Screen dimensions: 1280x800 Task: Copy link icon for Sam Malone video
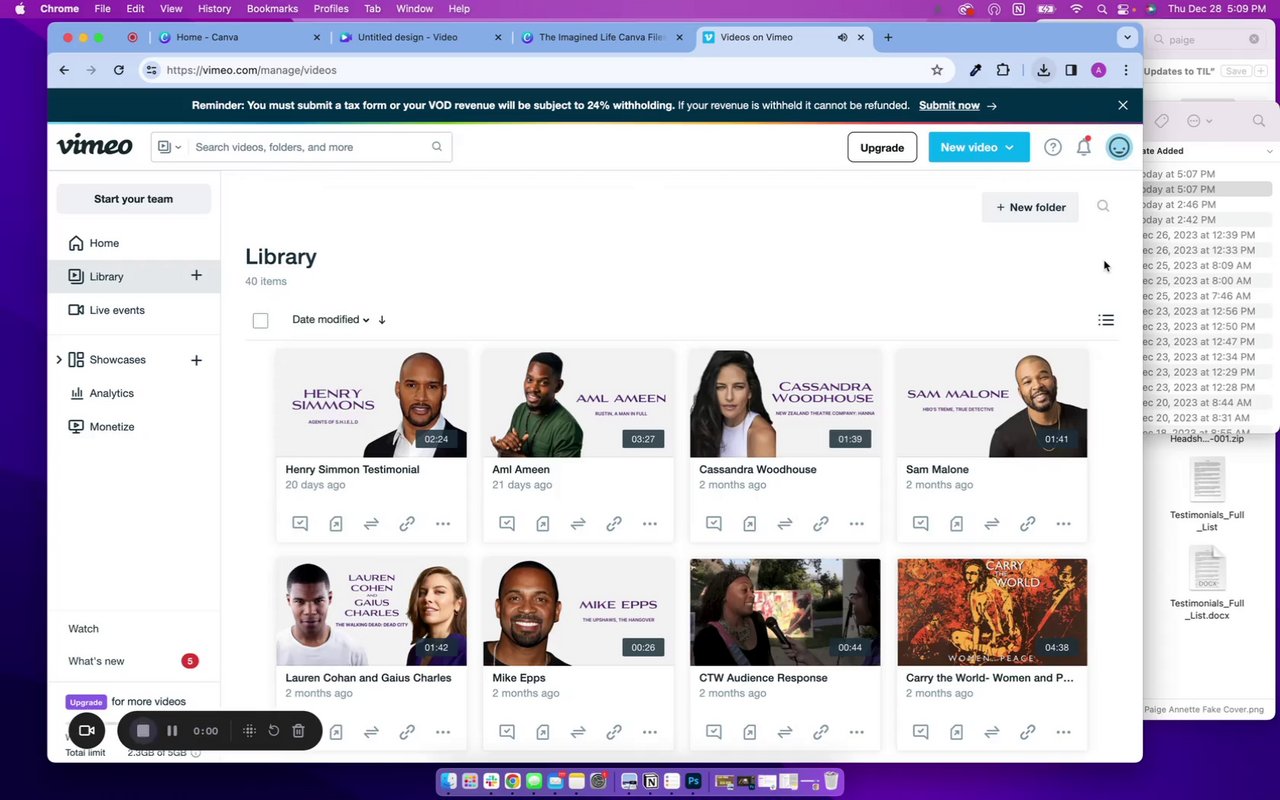(x=1027, y=523)
